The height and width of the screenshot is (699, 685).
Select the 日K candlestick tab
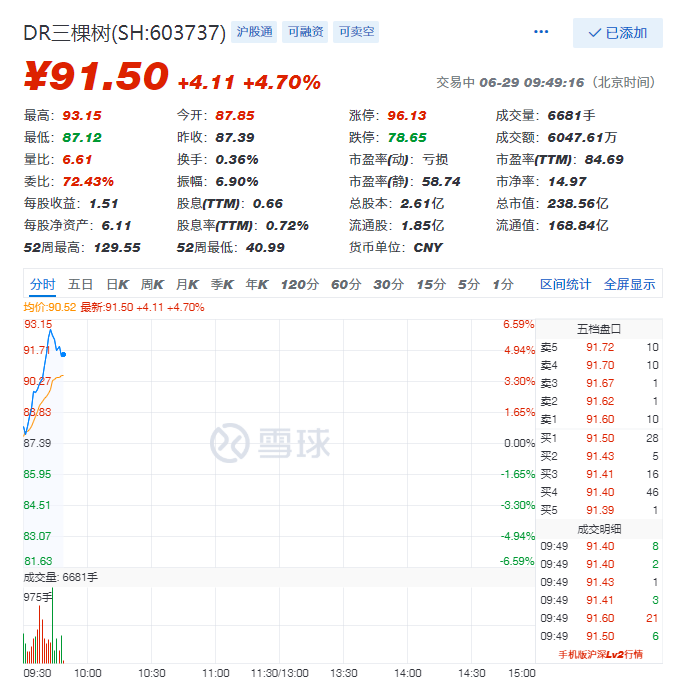[x=117, y=285]
